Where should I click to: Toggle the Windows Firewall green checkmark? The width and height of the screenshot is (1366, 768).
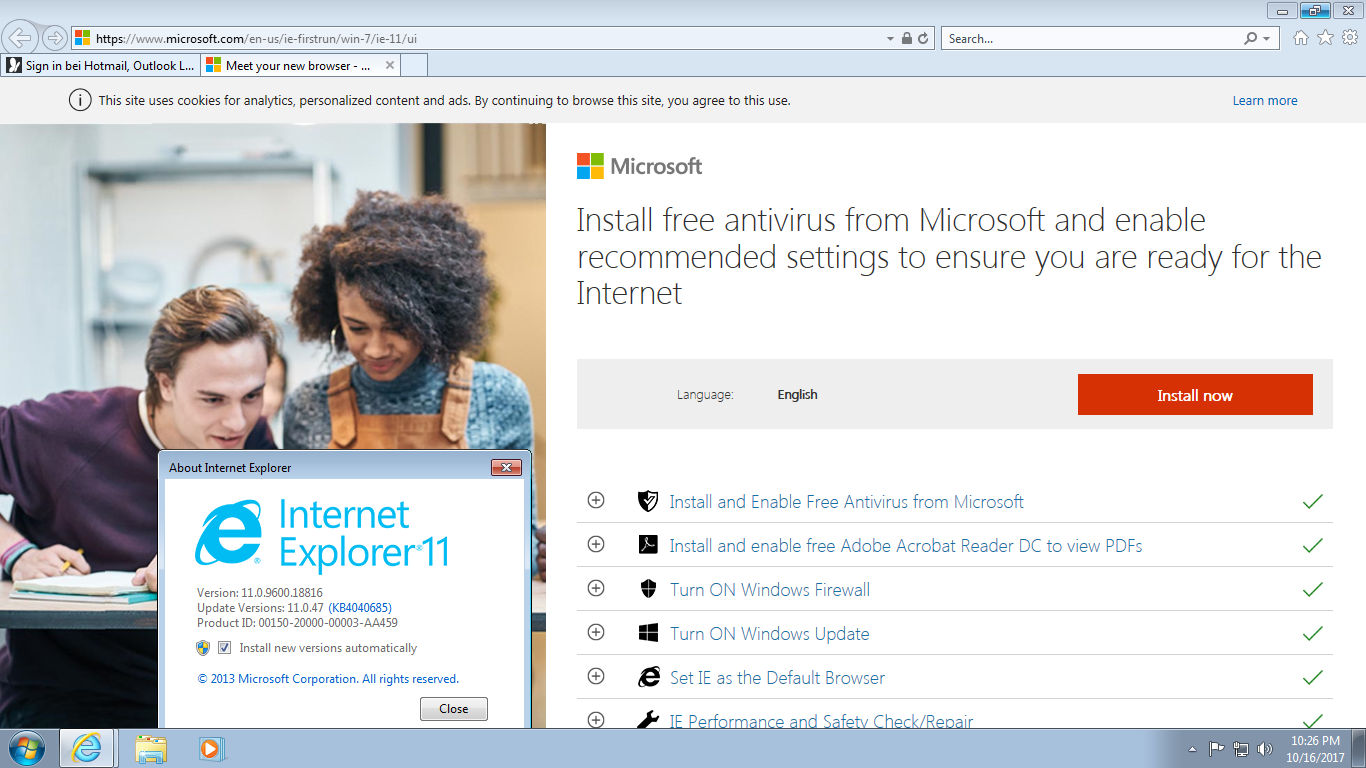pyautogui.click(x=1312, y=589)
